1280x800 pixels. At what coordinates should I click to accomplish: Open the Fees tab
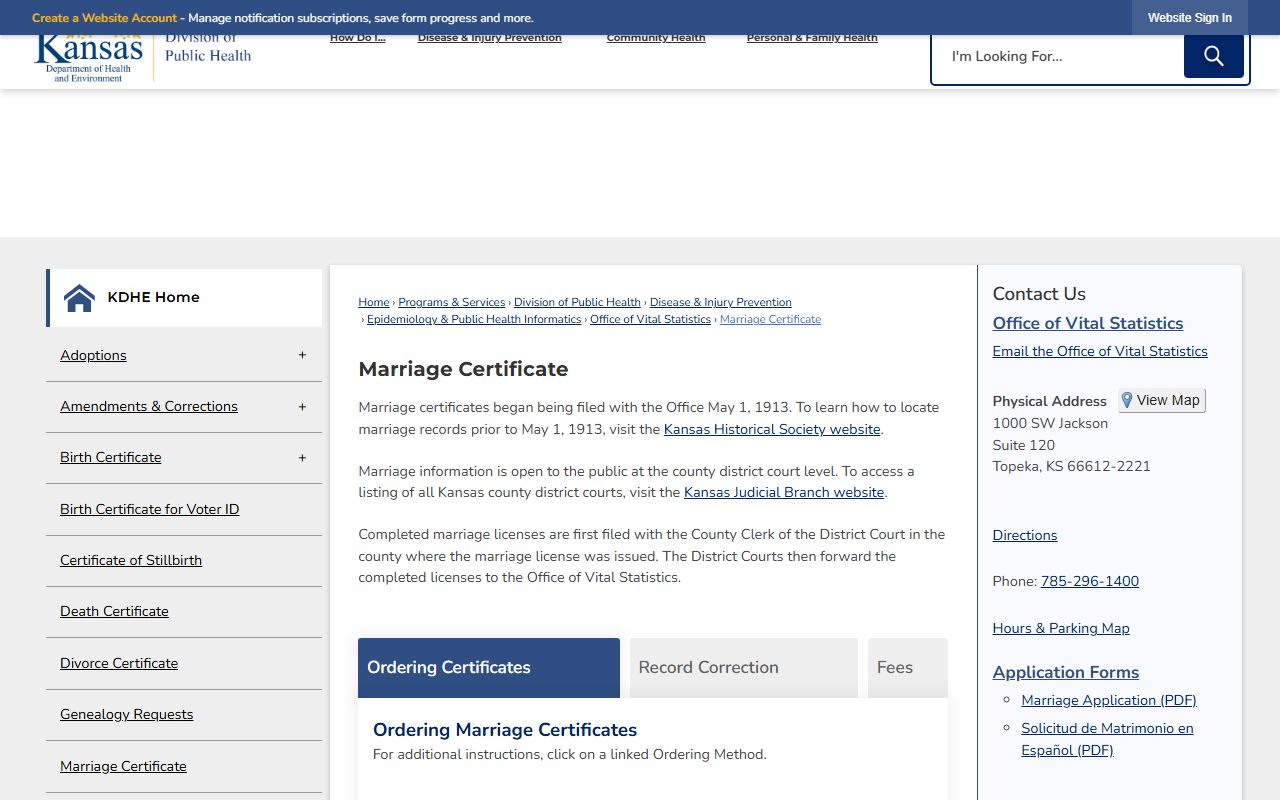tap(908, 668)
